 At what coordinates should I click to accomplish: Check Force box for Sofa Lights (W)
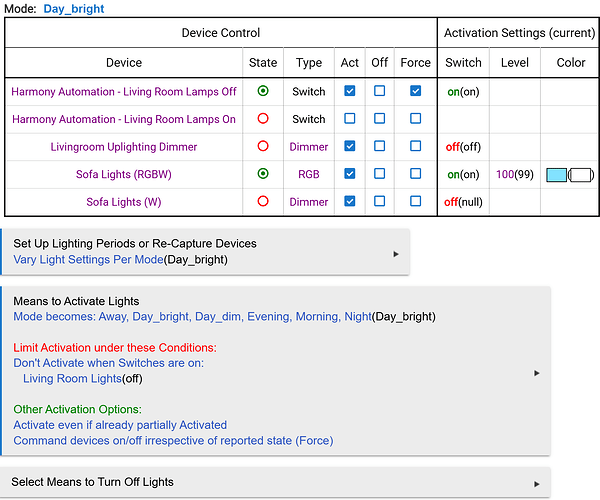416,201
